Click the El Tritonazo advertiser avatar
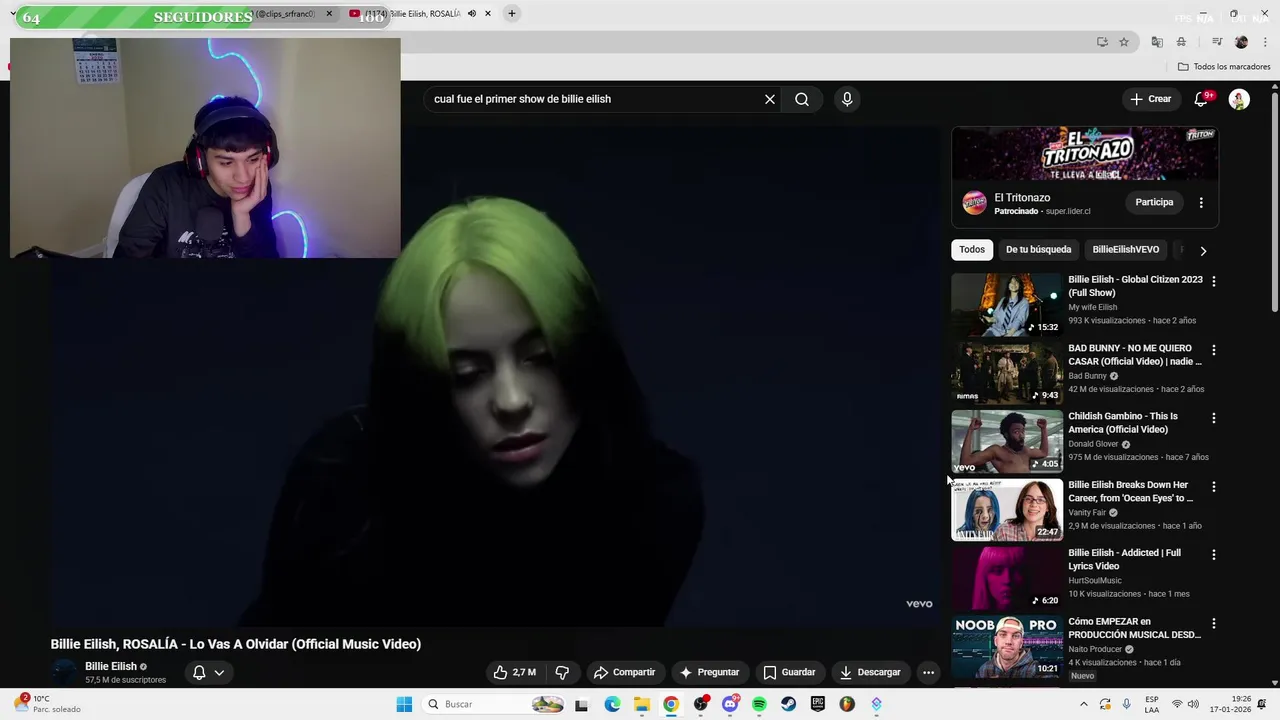 click(974, 203)
